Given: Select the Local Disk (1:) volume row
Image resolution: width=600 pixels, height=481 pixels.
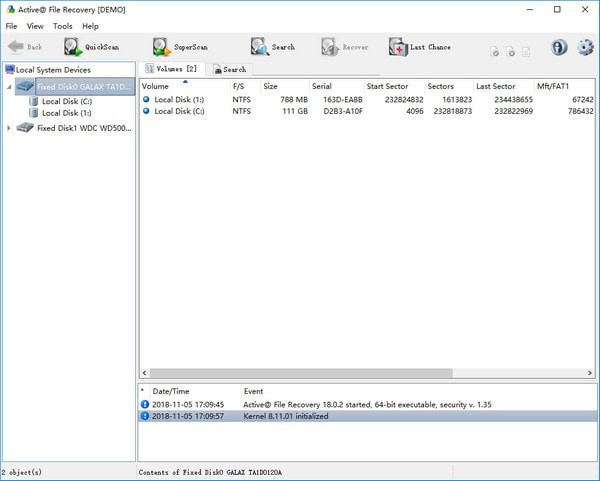Looking at the screenshot, I should (x=179, y=99).
